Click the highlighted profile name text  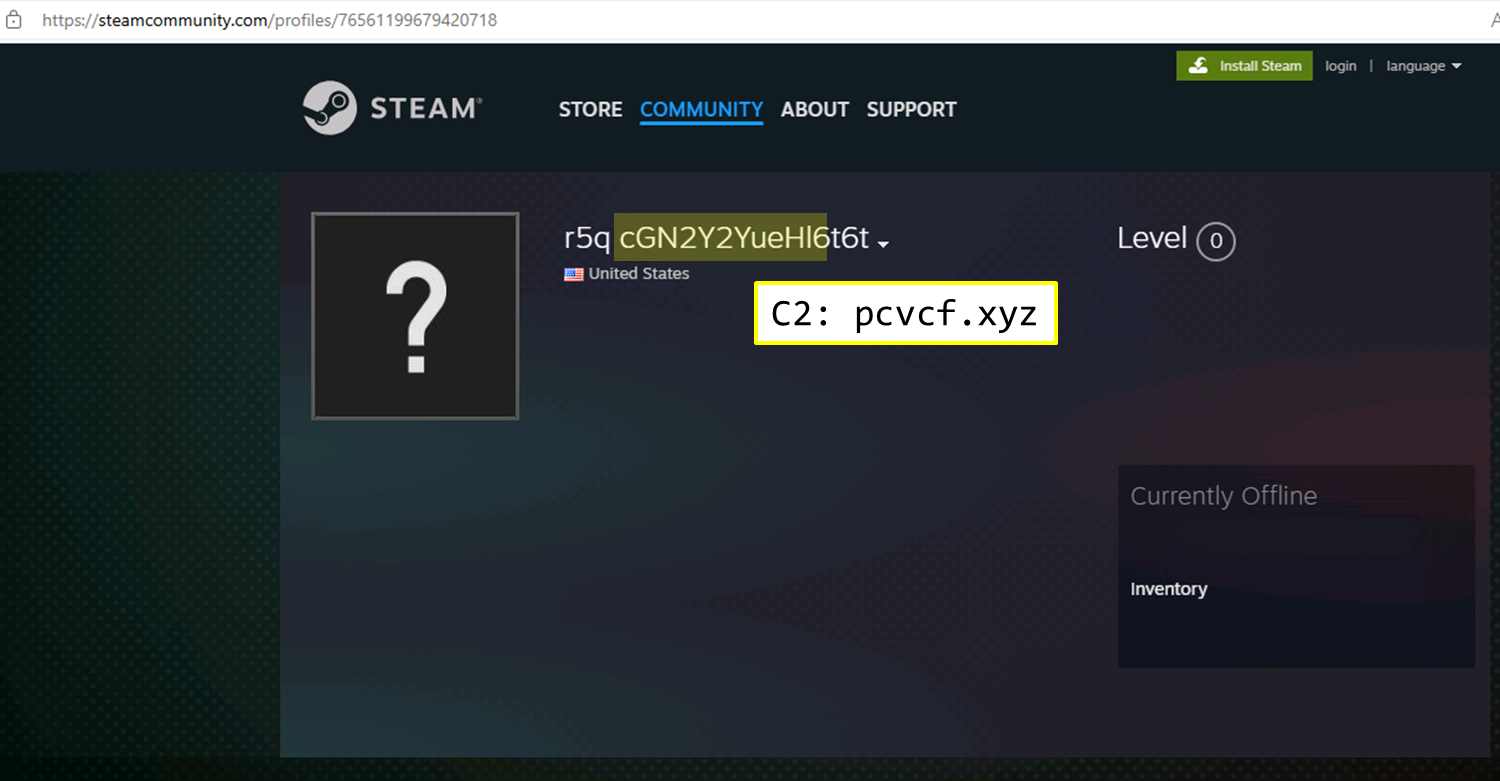[720, 238]
